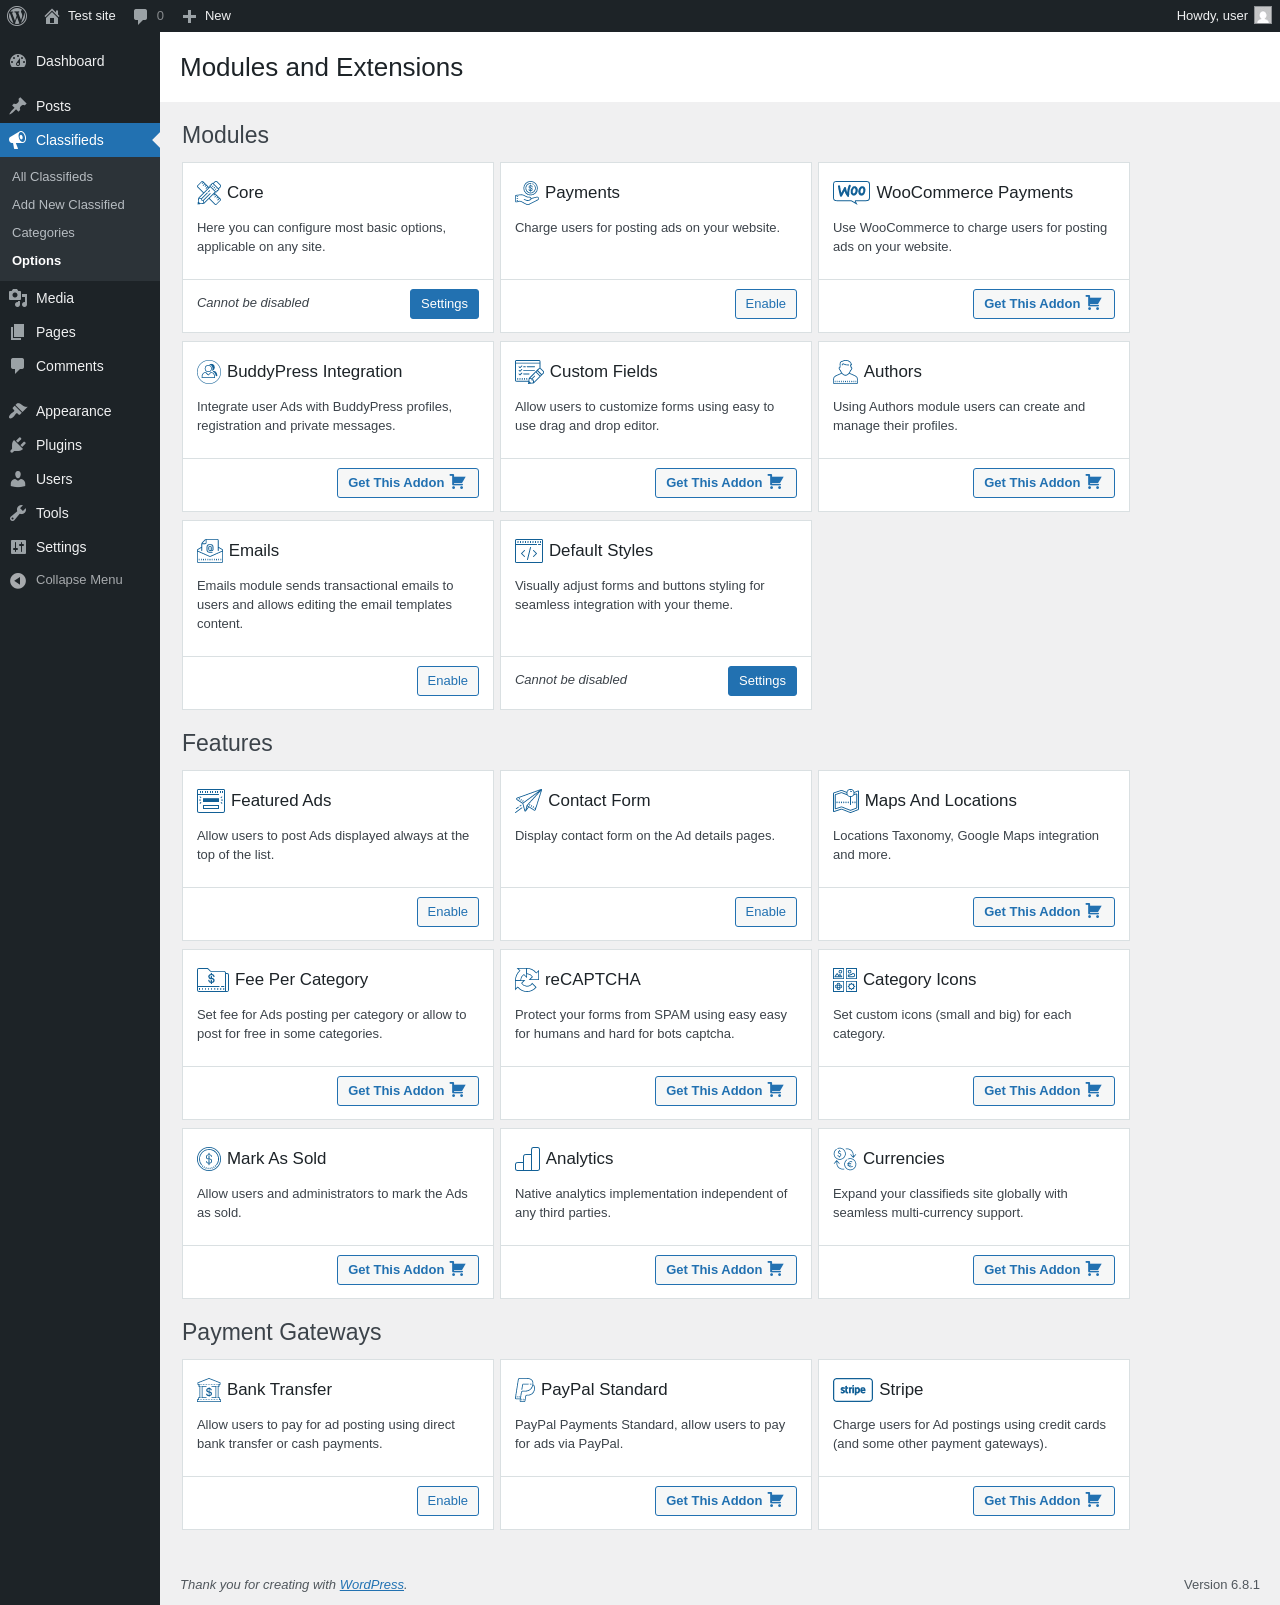Click the Fee Per Category dollar icon
Screen dimensions: 1280x1605
coord(213,979)
